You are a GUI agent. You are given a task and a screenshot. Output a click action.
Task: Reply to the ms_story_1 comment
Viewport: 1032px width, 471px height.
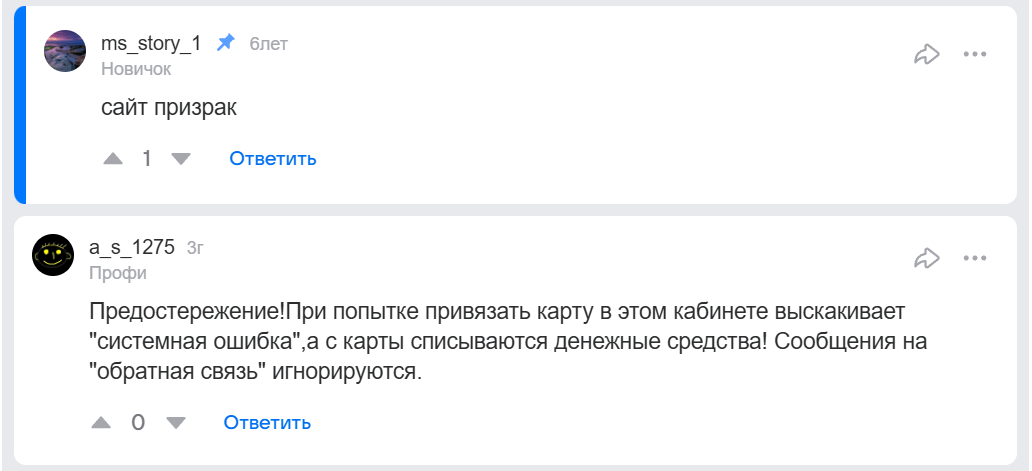tap(273, 159)
